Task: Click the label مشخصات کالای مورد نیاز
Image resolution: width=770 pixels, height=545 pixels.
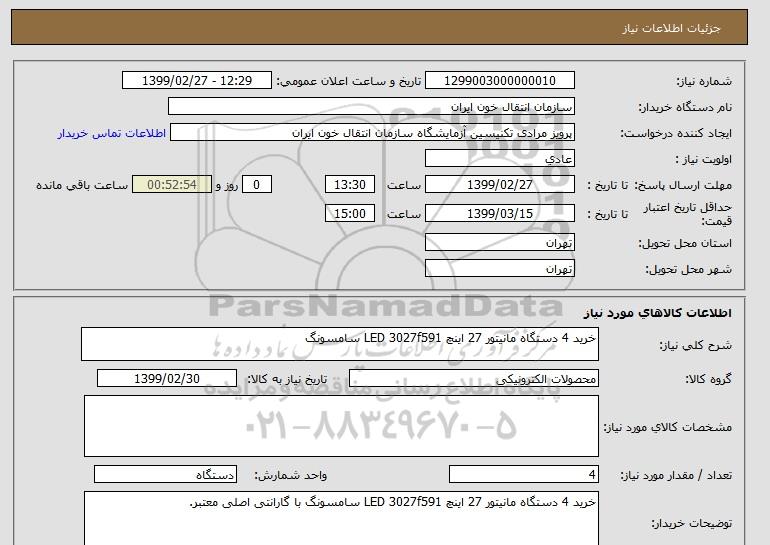Action: [x=667, y=427]
